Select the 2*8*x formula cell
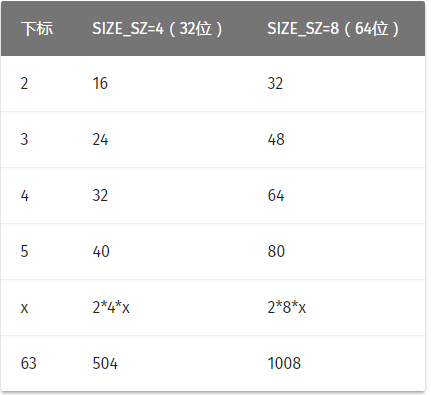431x395 pixels. [x=287, y=307]
